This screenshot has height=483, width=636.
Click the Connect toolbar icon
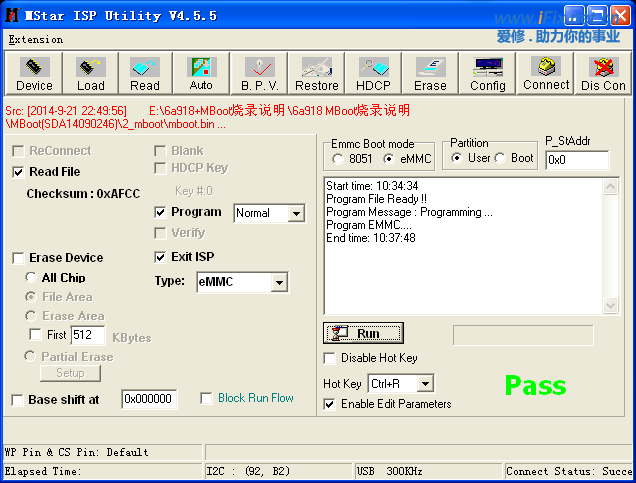pyautogui.click(x=546, y=73)
